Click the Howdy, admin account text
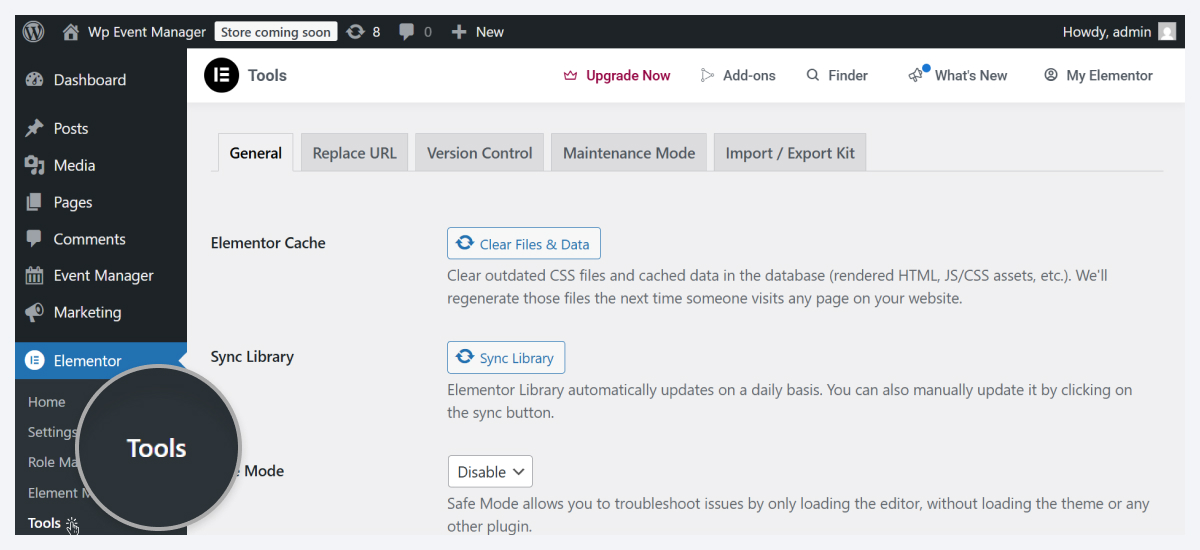The image size is (1200, 550). pyautogui.click(x=1107, y=32)
